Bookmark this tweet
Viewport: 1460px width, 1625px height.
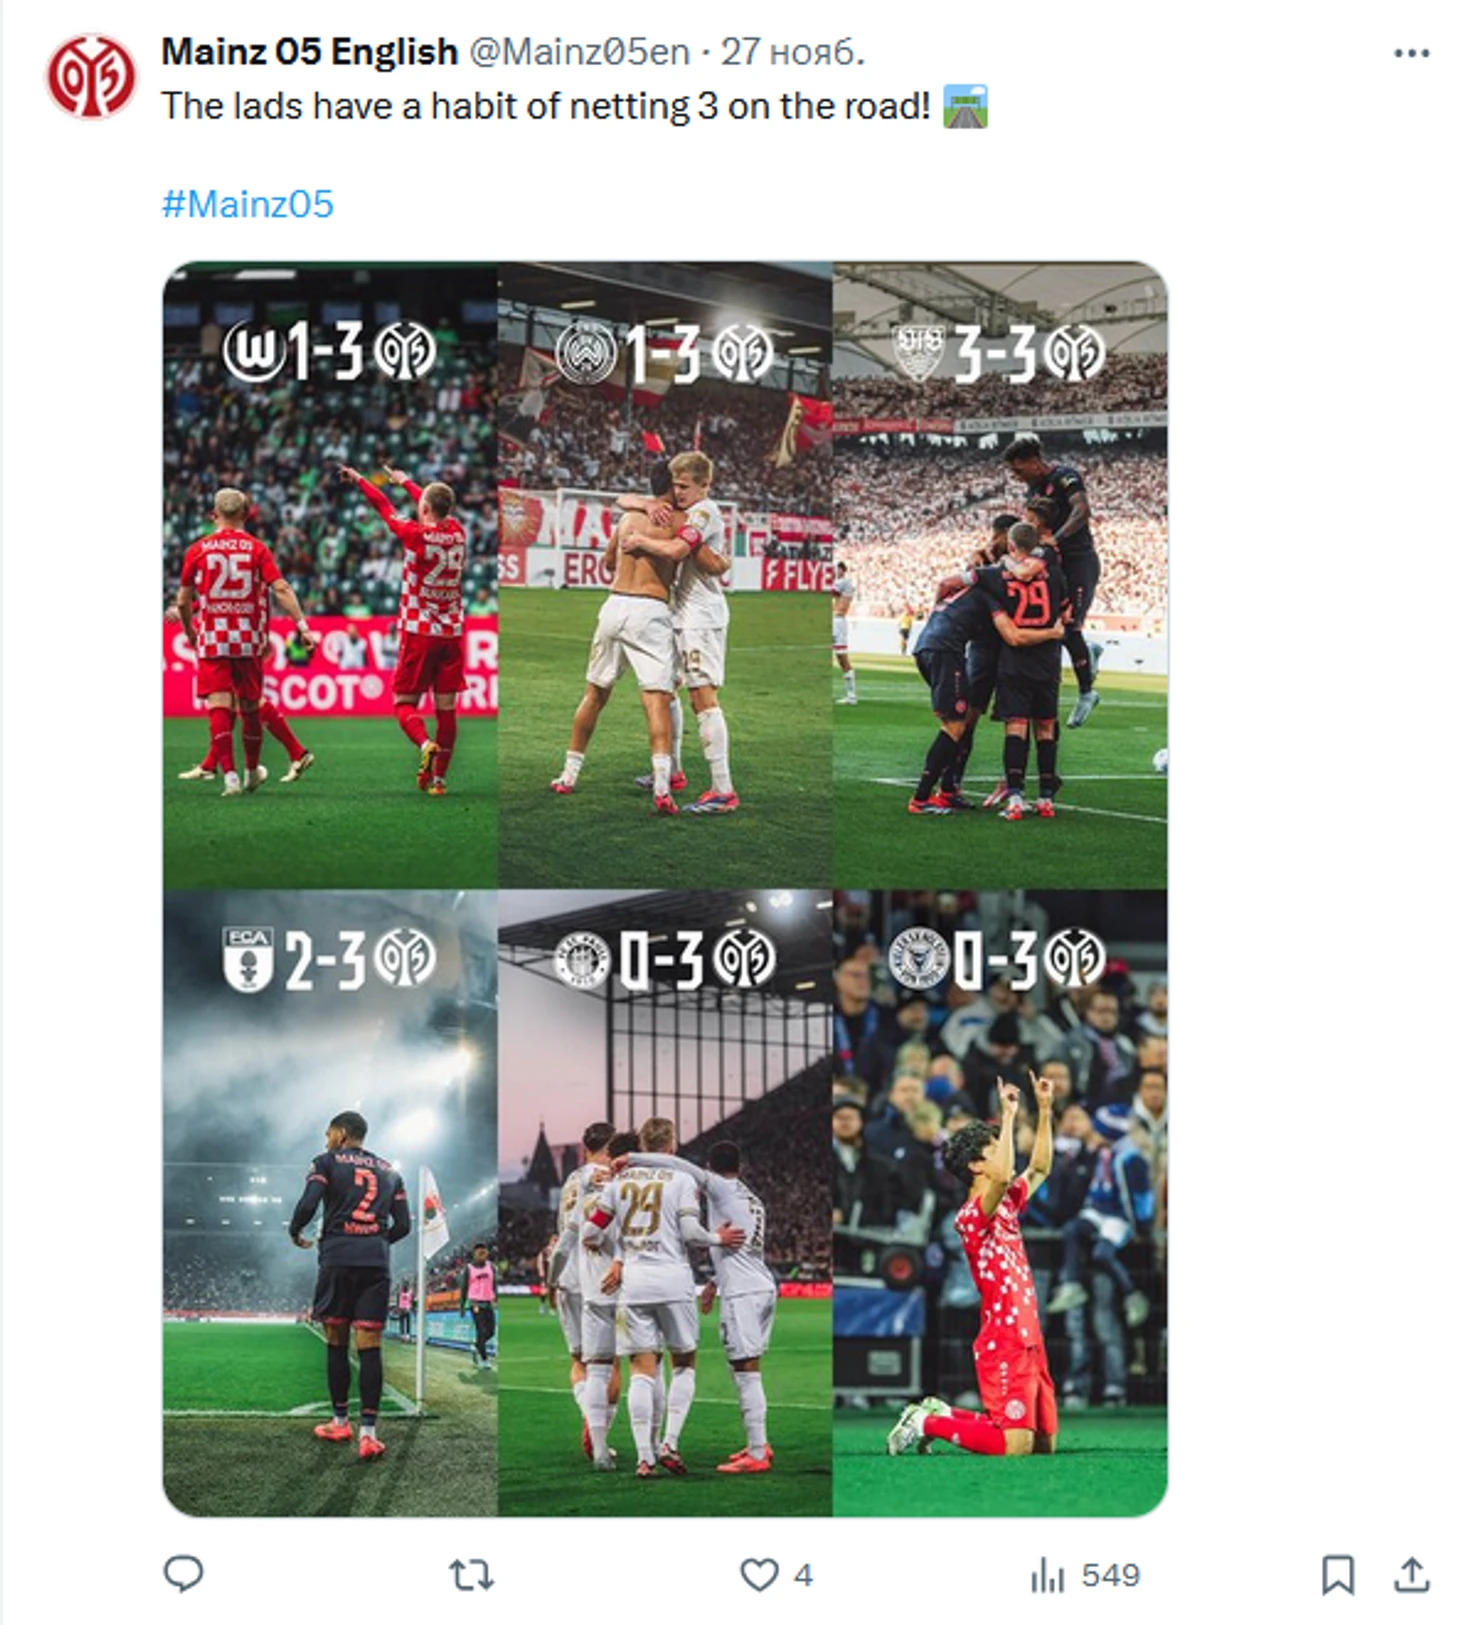coord(1338,1575)
